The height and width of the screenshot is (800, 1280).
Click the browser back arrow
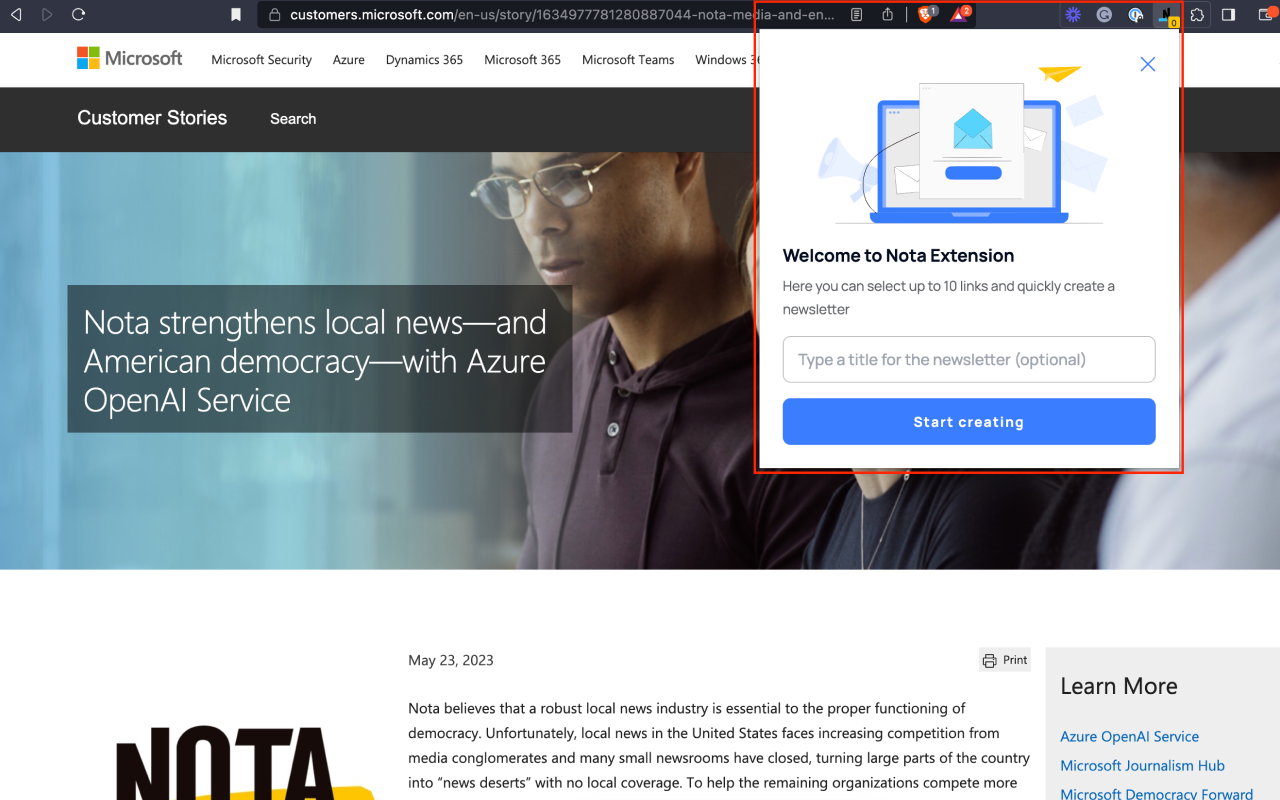pos(16,15)
